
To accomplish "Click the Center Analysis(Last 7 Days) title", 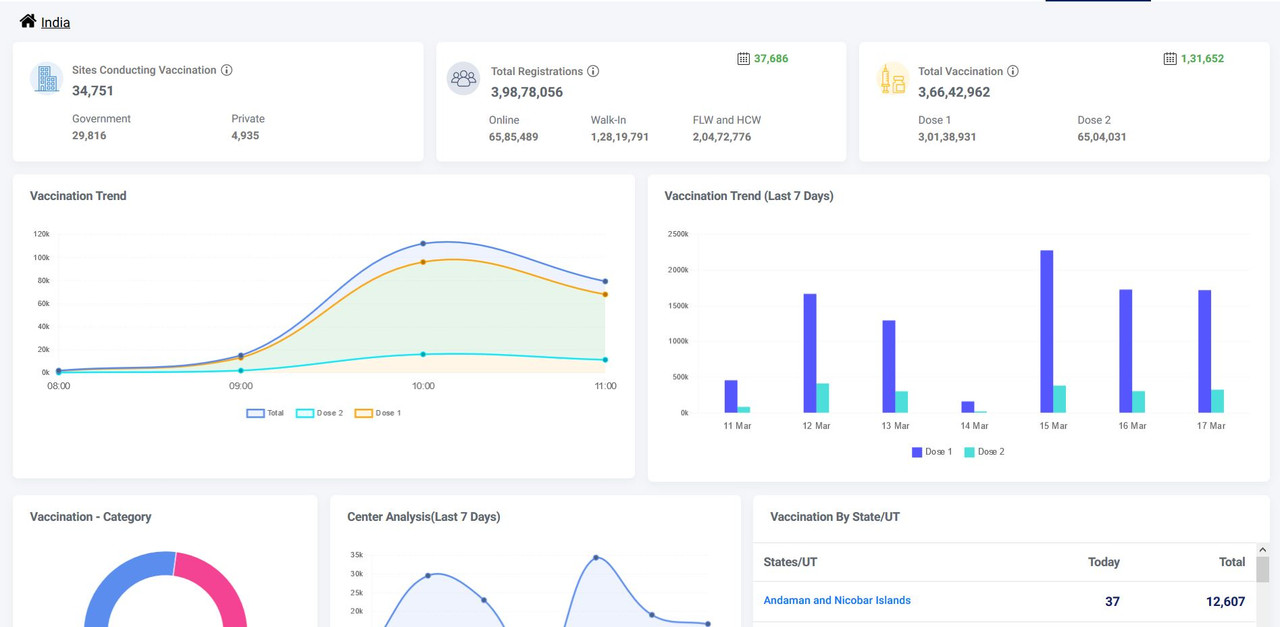I will pyautogui.click(x=424, y=517).
